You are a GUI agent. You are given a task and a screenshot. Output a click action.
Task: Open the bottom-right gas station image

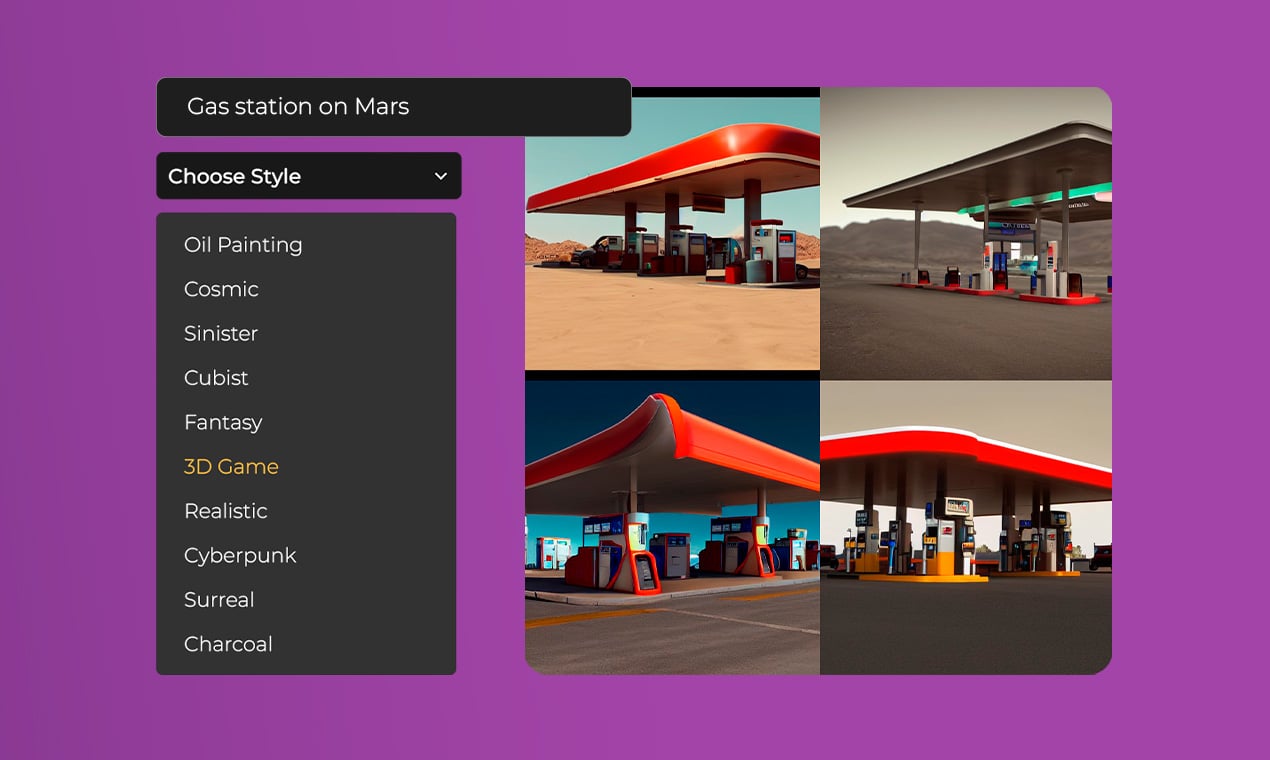tap(966, 525)
